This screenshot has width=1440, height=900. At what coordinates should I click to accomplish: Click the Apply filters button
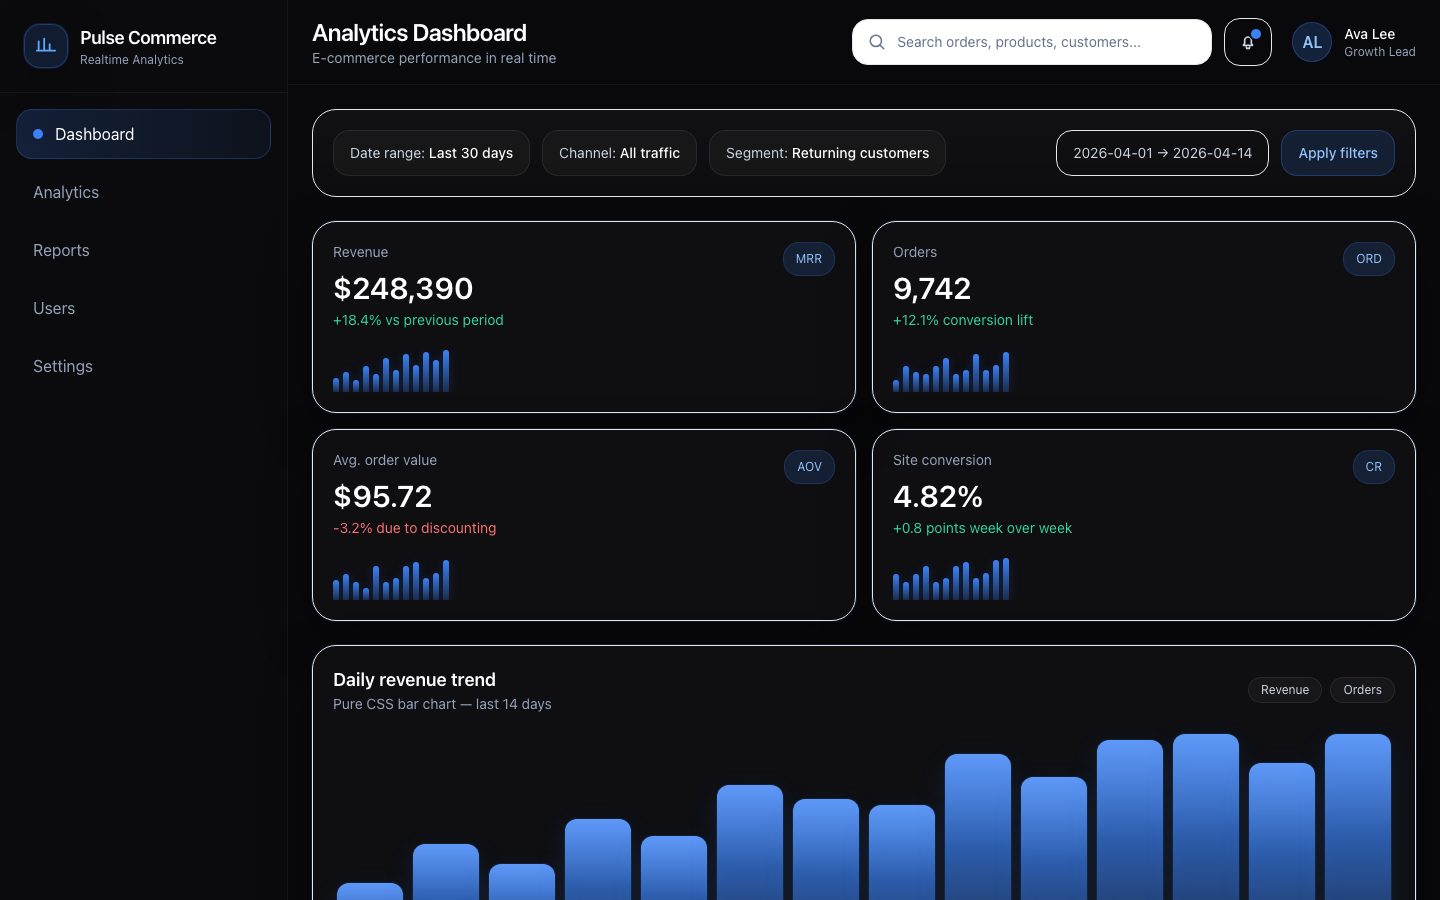click(x=1338, y=153)
